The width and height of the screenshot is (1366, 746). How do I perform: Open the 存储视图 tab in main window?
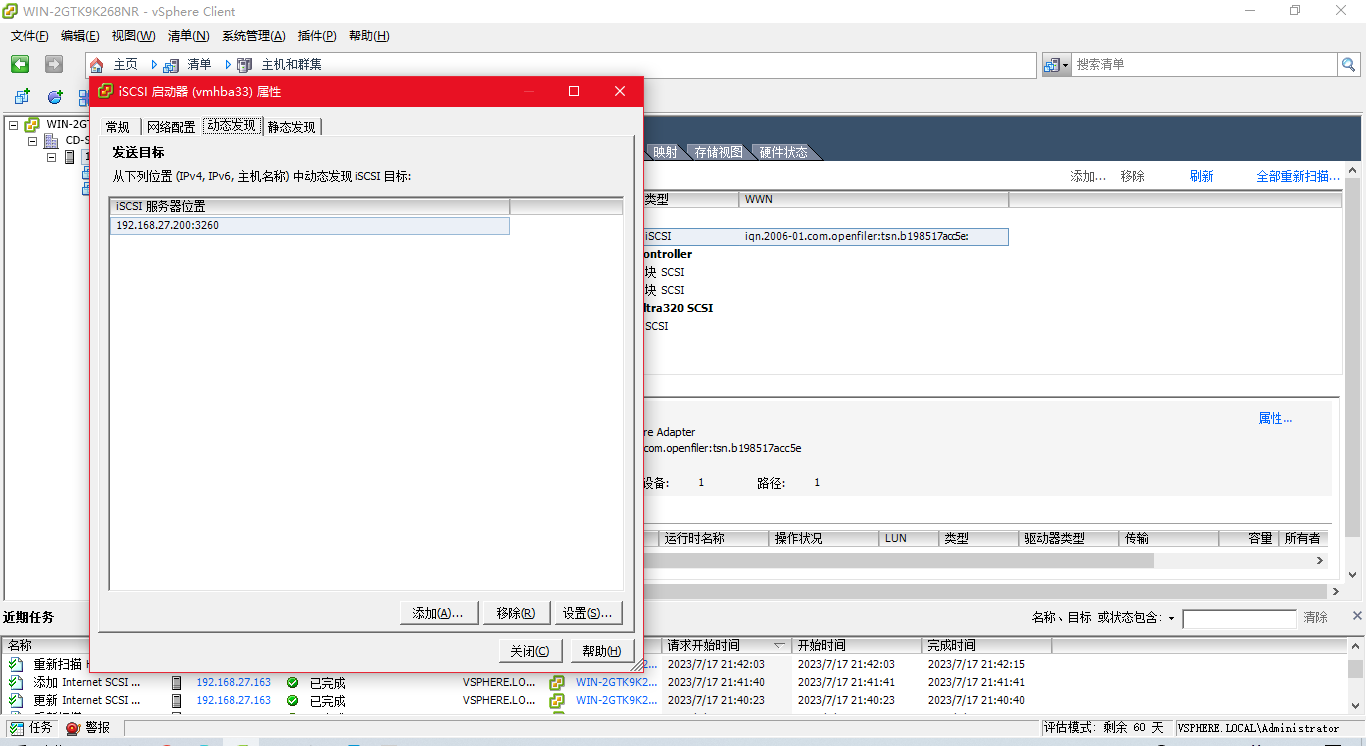point(719,152)
